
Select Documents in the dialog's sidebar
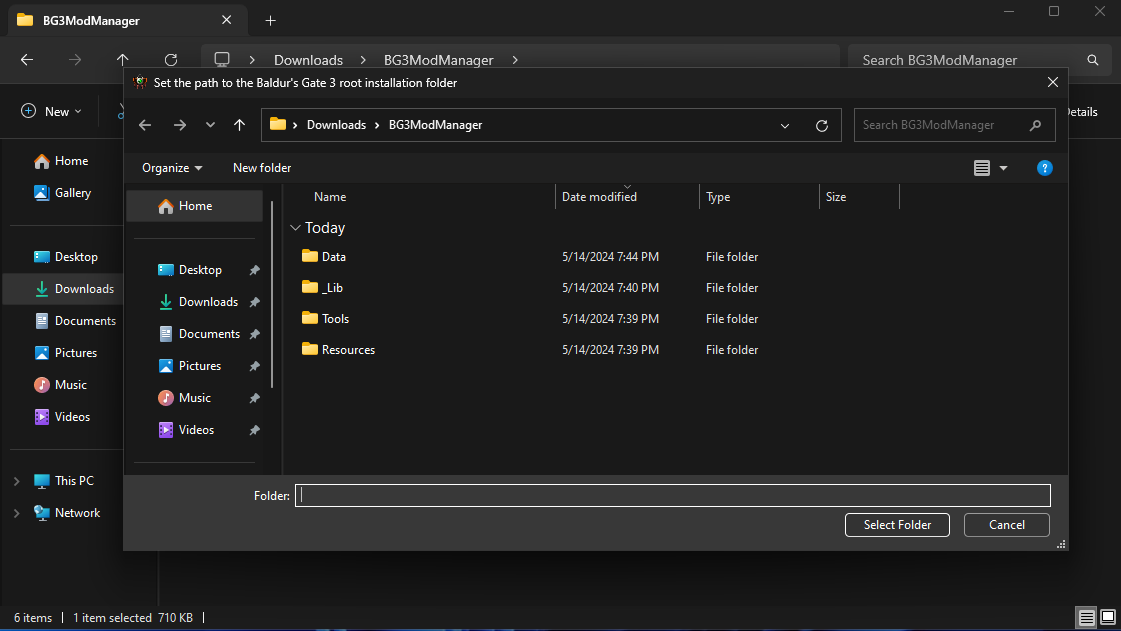pos(209,334)
